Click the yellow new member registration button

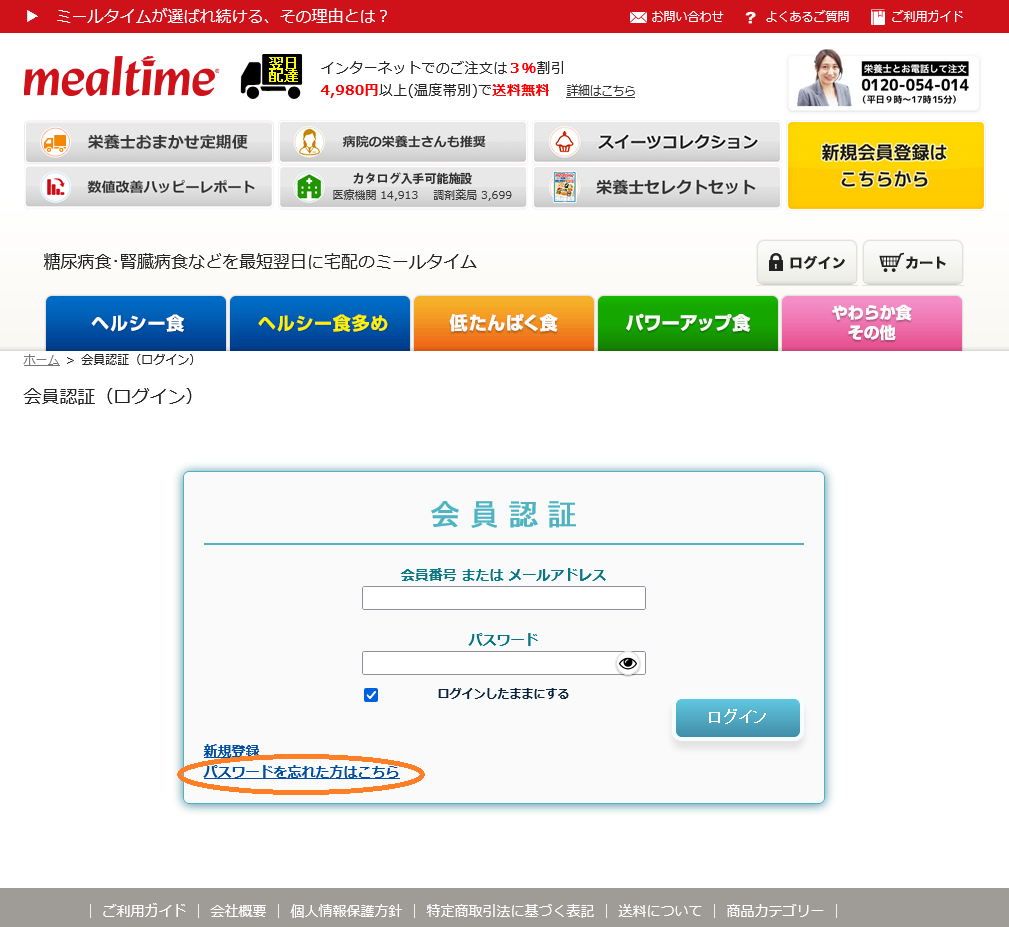885,166
